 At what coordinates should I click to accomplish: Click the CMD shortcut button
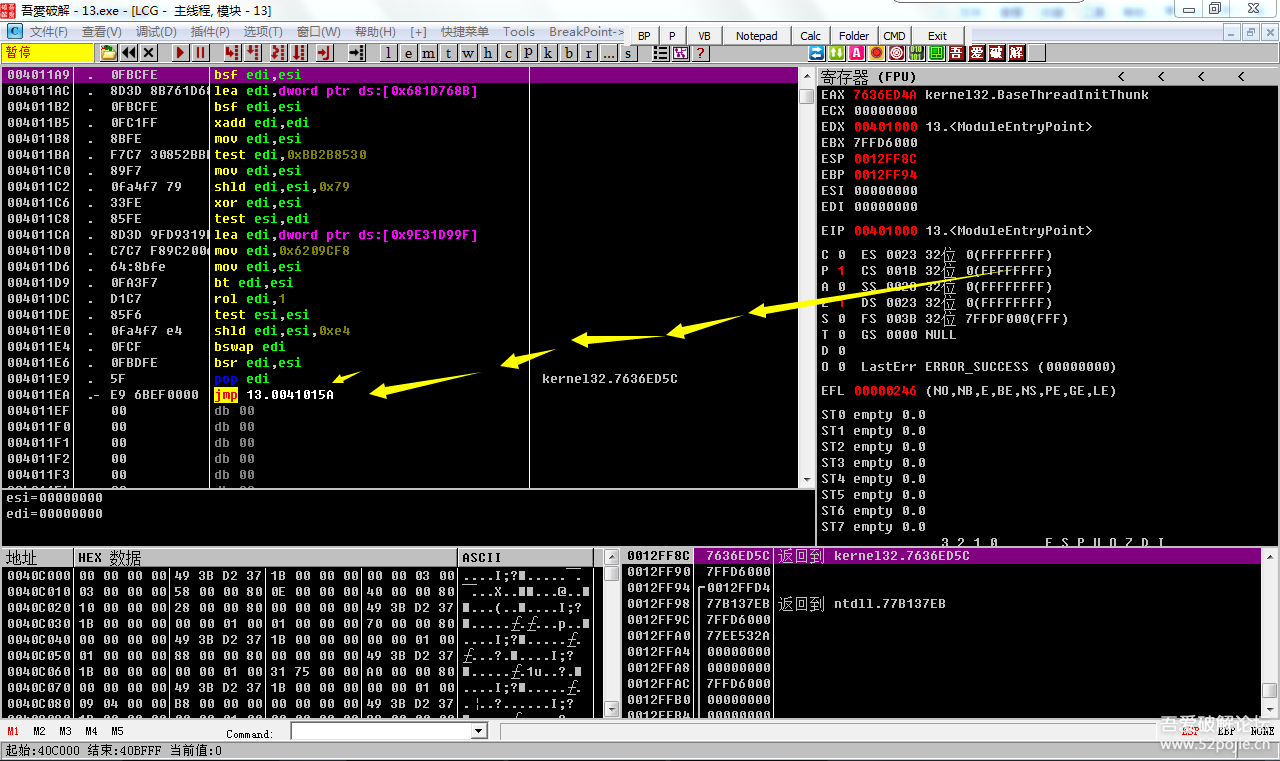894,36
